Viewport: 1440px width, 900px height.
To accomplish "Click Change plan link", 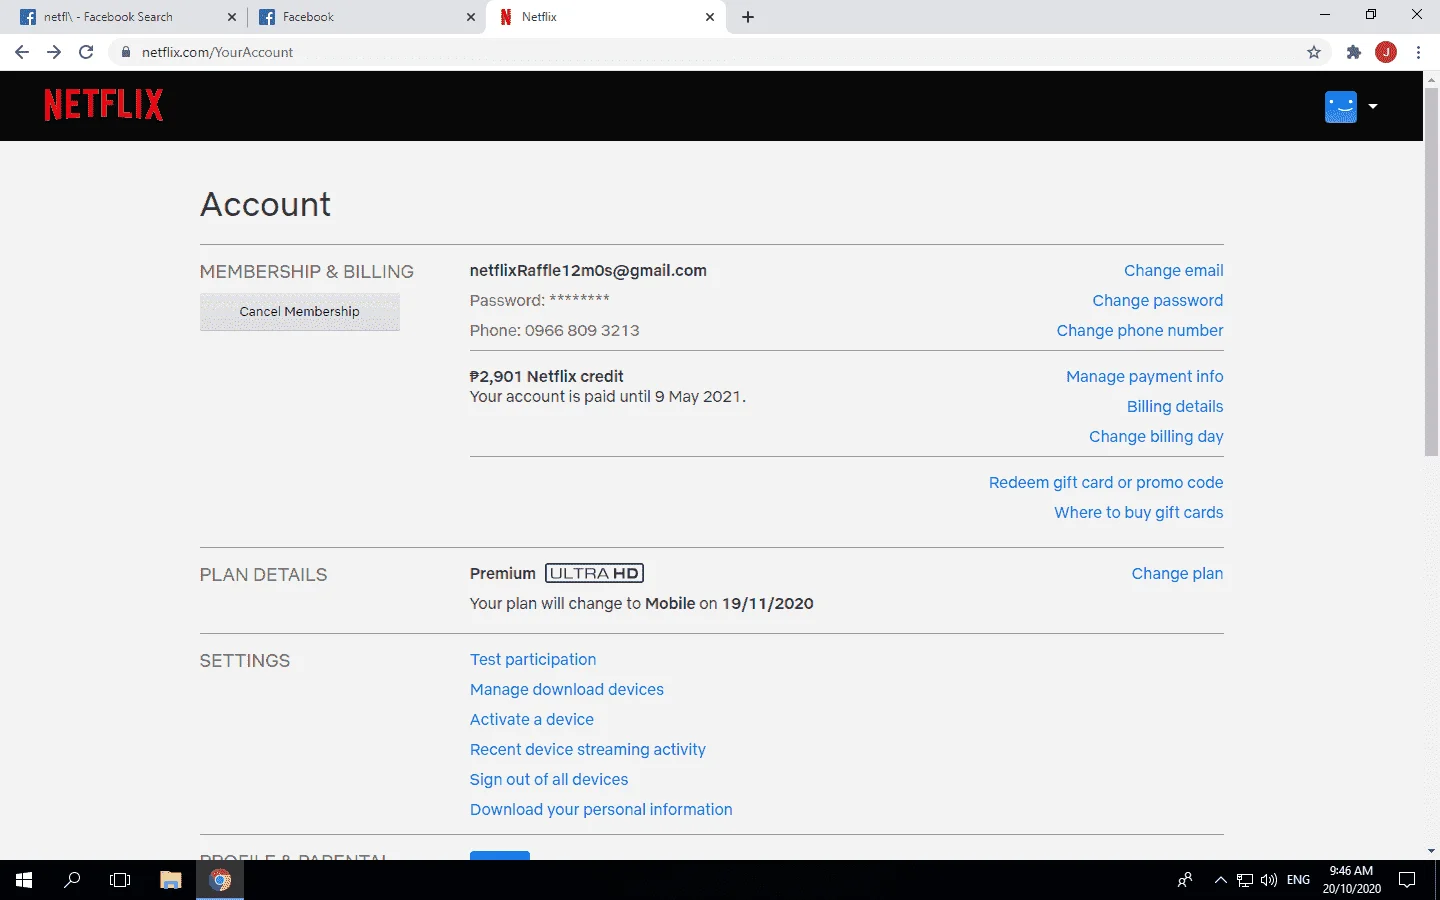I will (1177, 573).
